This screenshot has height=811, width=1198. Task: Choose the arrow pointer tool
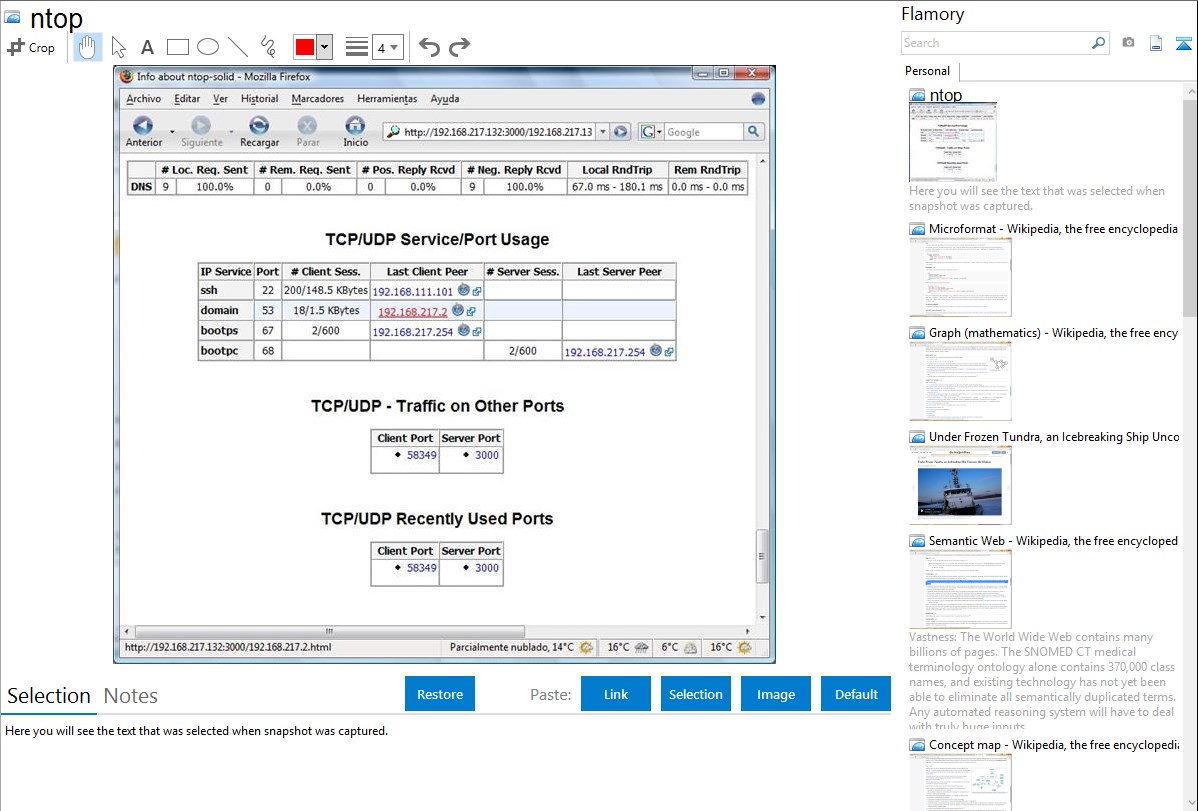[x=118, y=47]
